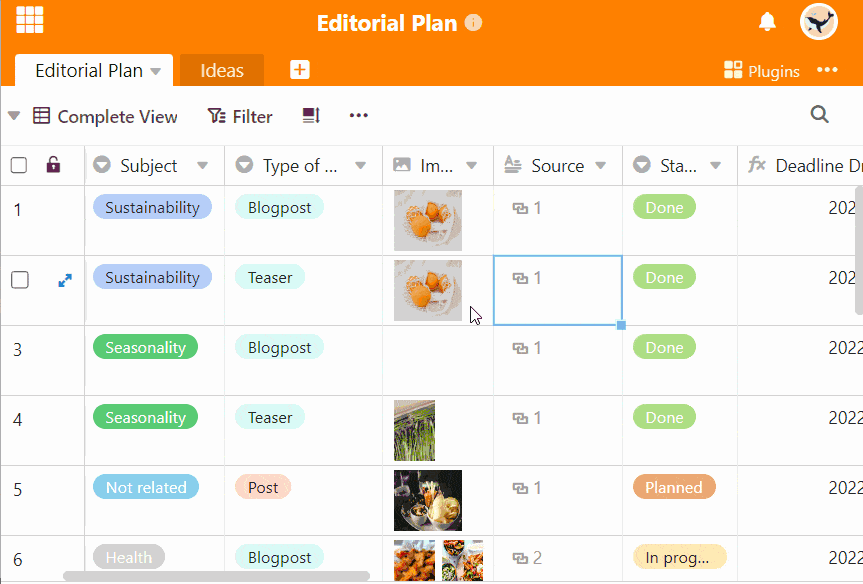Click the whale user avatar
Screen dimensions: 863x584
coord(818,22)
